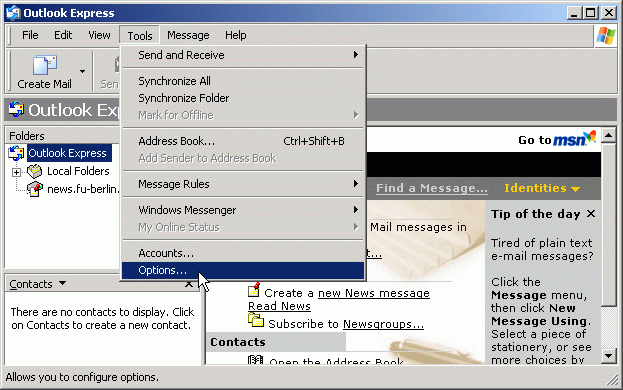Open the Find a Message link
623x390 pixels.
point(432,188)
